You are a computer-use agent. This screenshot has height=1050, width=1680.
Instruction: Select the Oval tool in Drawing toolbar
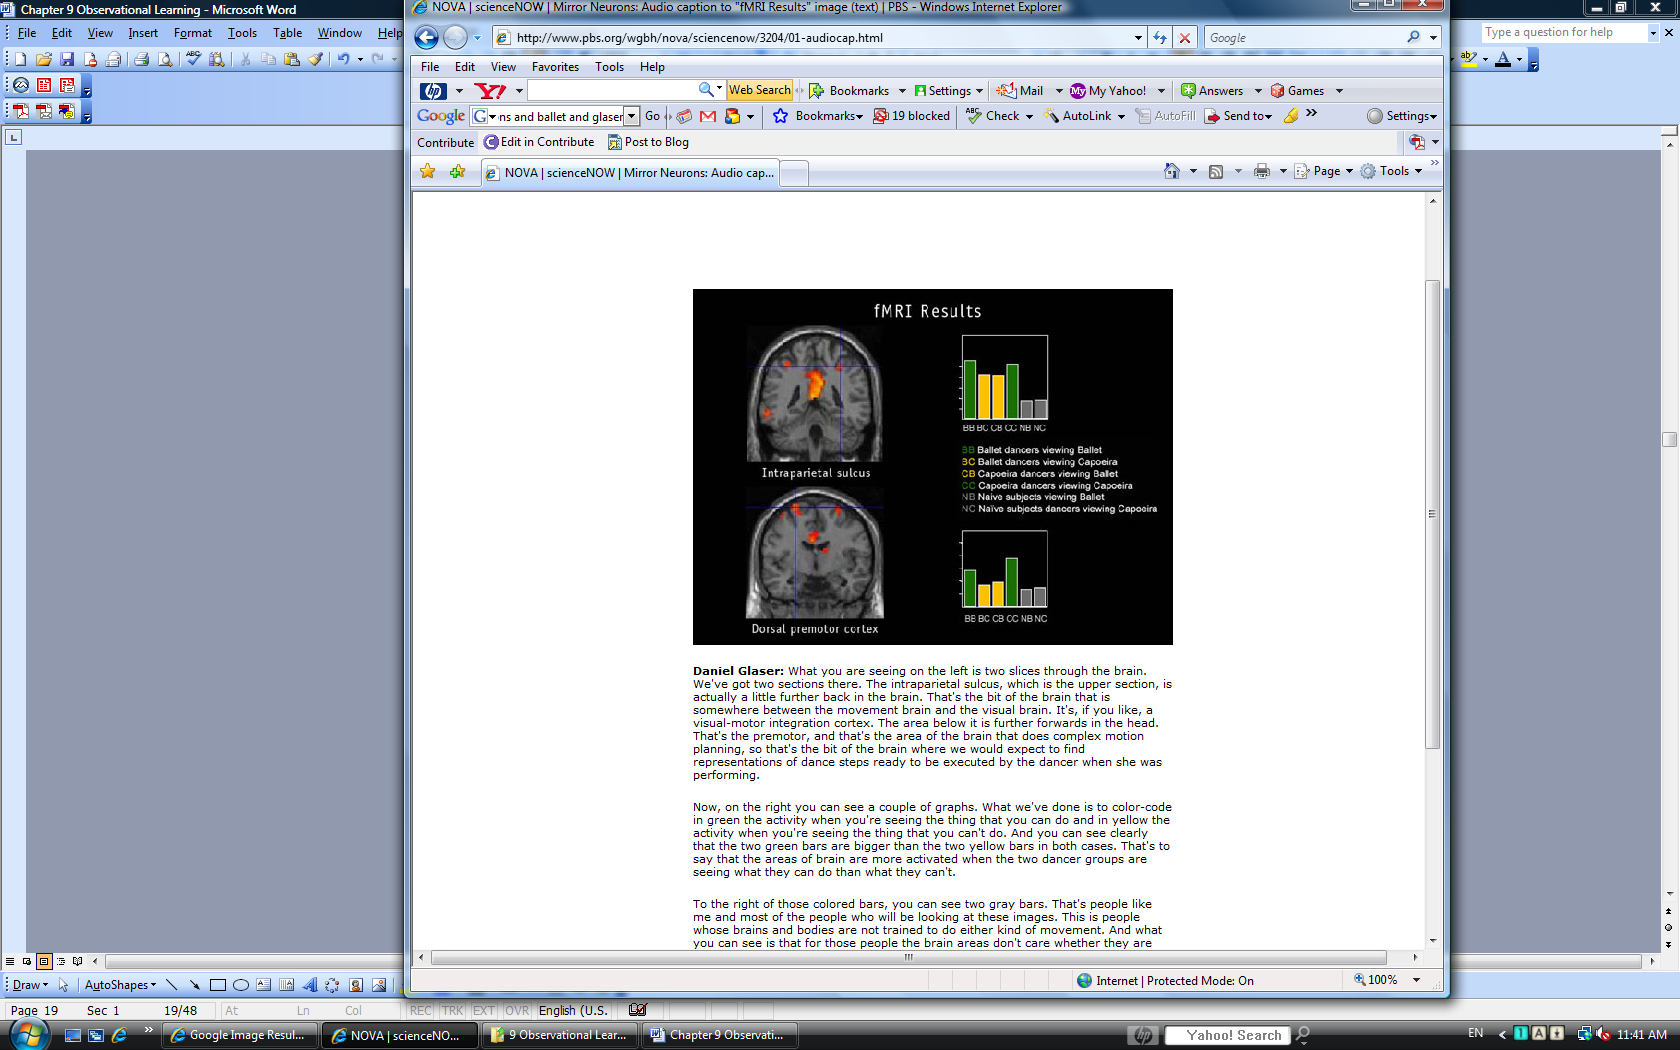(x=240, y=985)
